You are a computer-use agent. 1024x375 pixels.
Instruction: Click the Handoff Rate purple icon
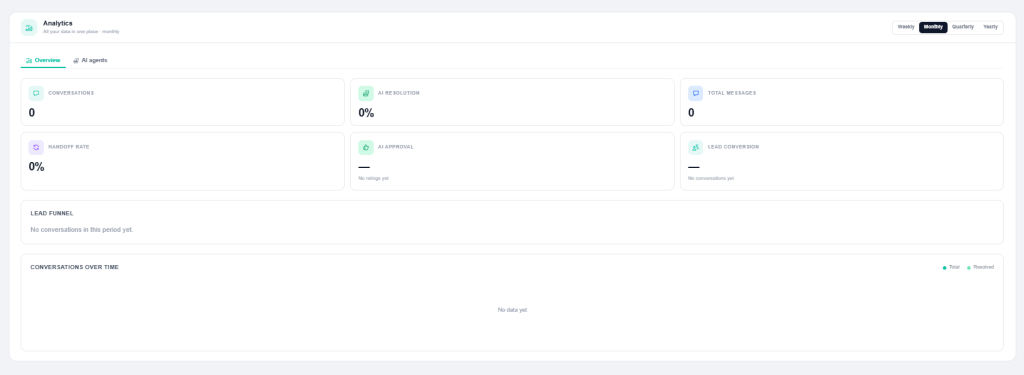(x=36, y=147)
